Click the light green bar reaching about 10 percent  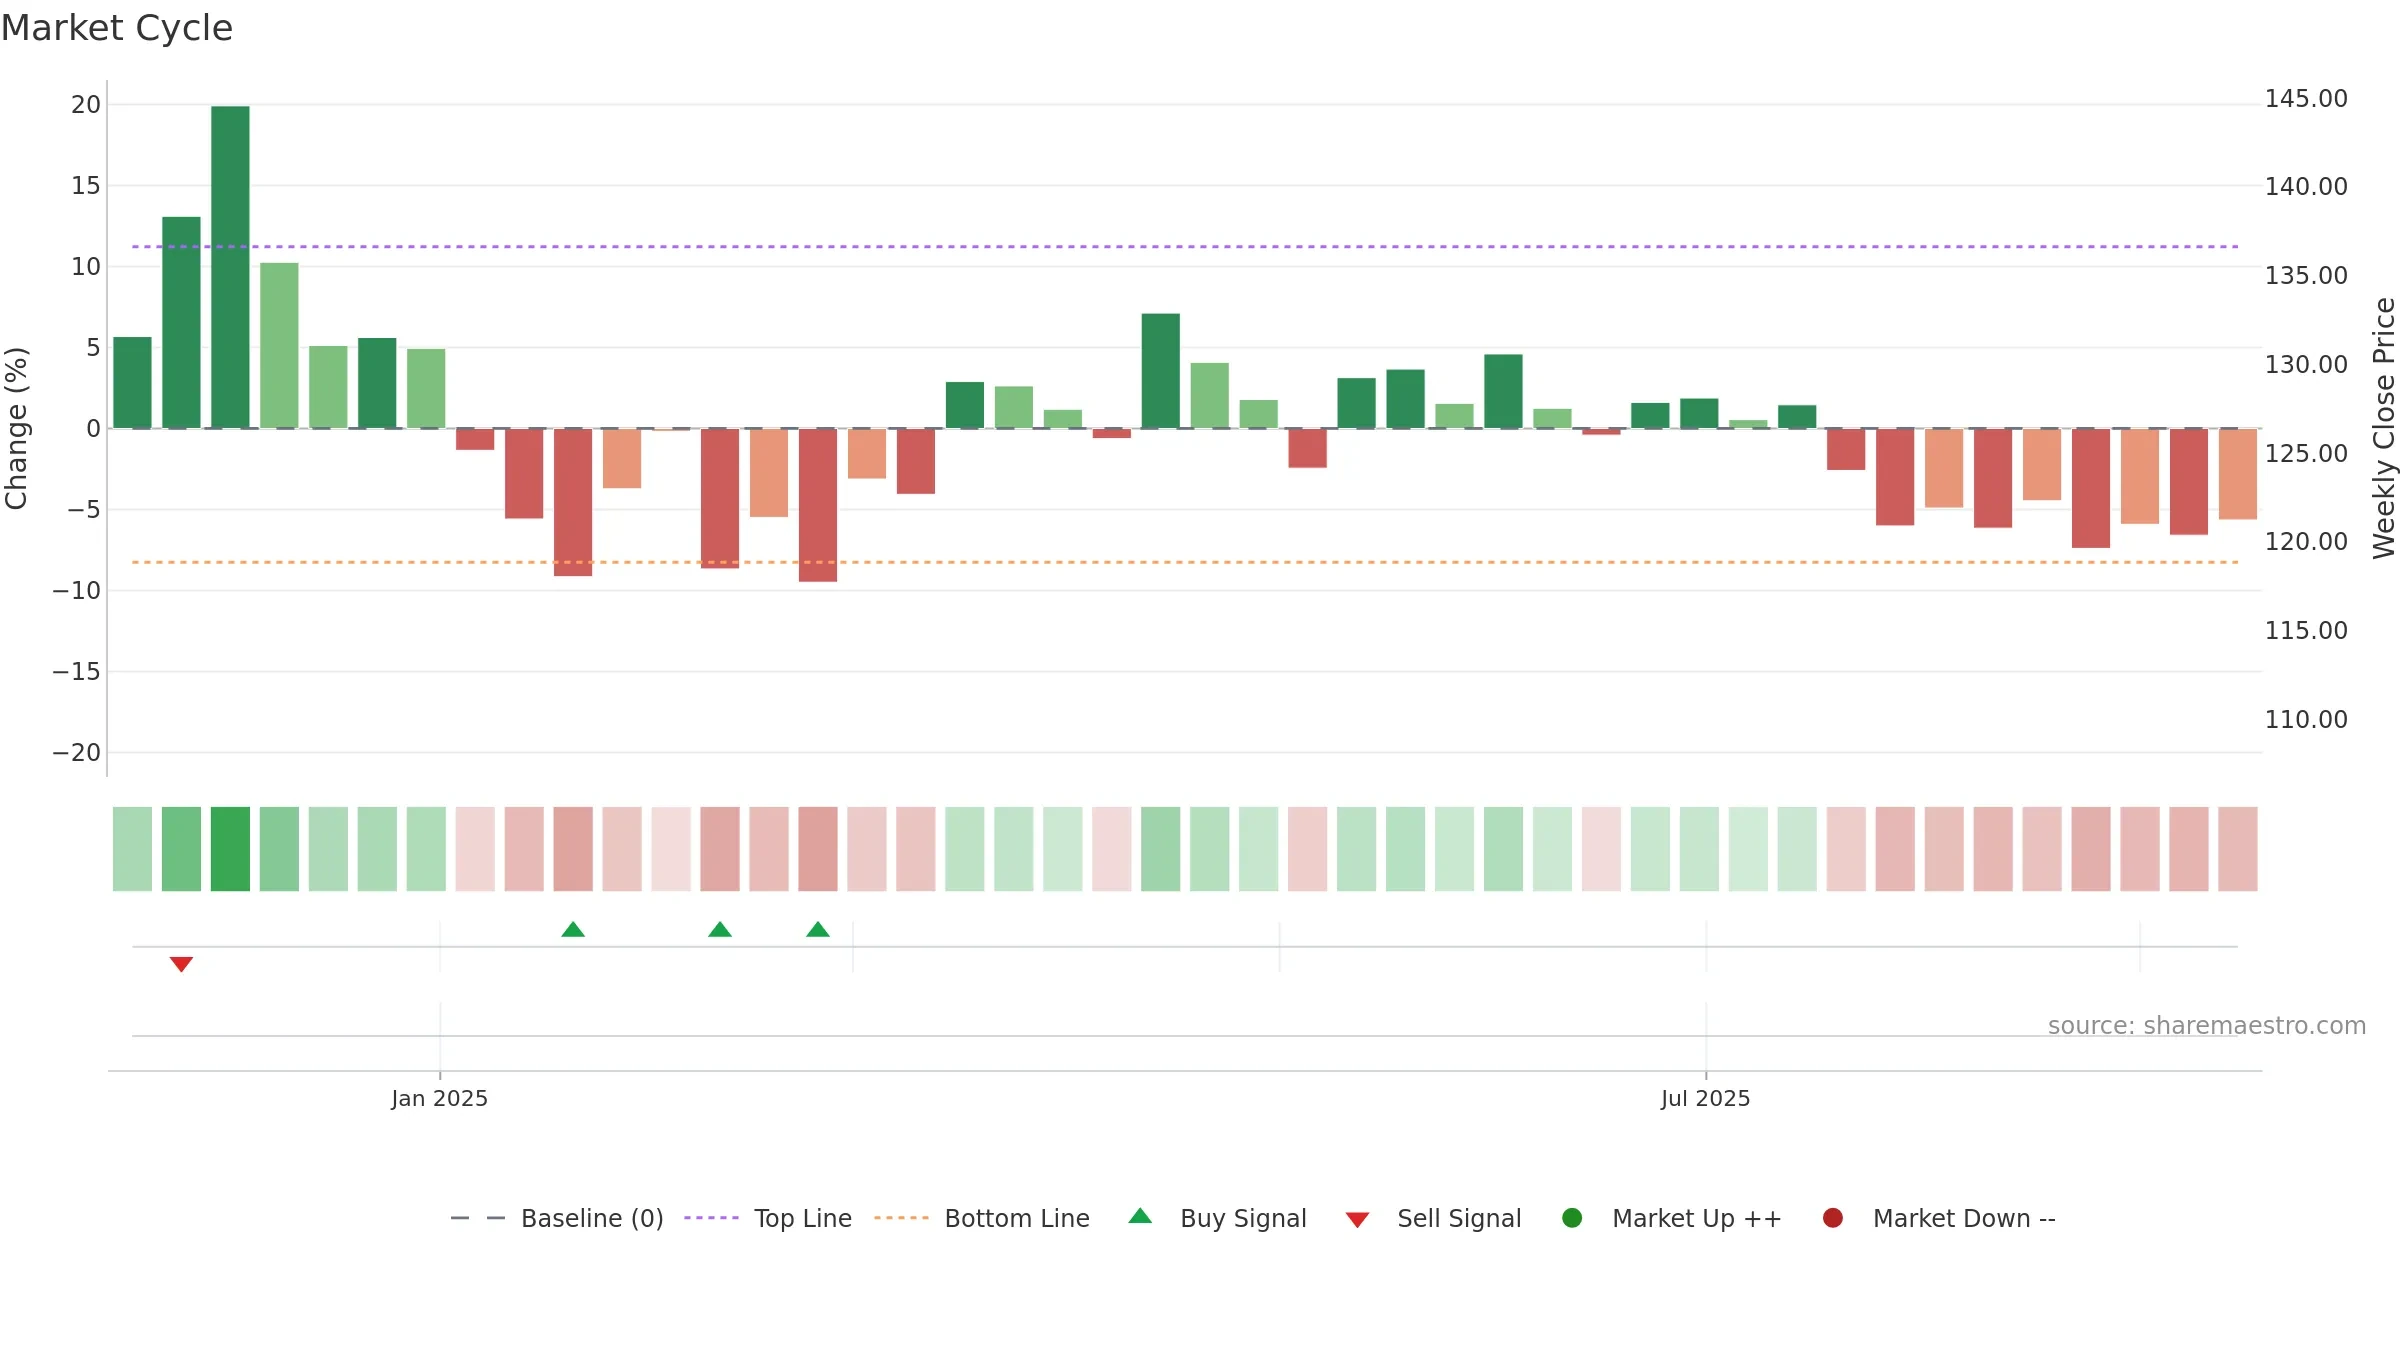[x=279, y=346]
